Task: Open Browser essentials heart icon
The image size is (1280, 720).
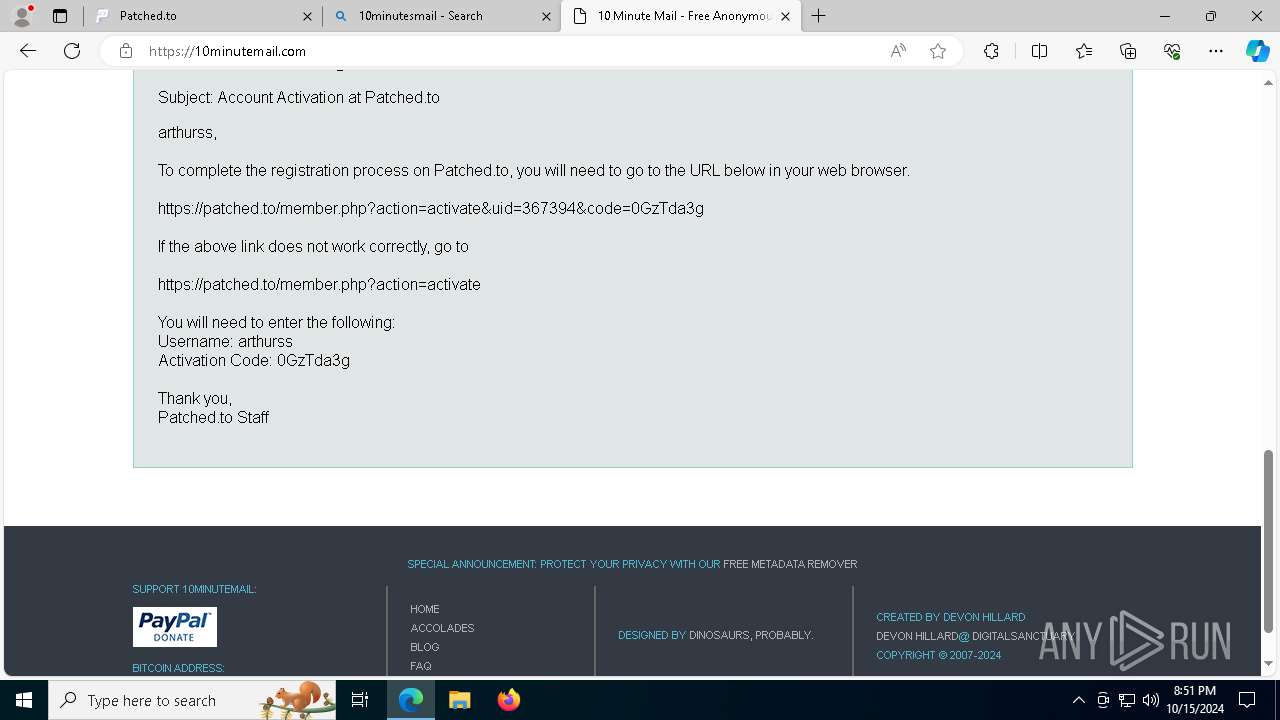Action: click(1172, 51)
